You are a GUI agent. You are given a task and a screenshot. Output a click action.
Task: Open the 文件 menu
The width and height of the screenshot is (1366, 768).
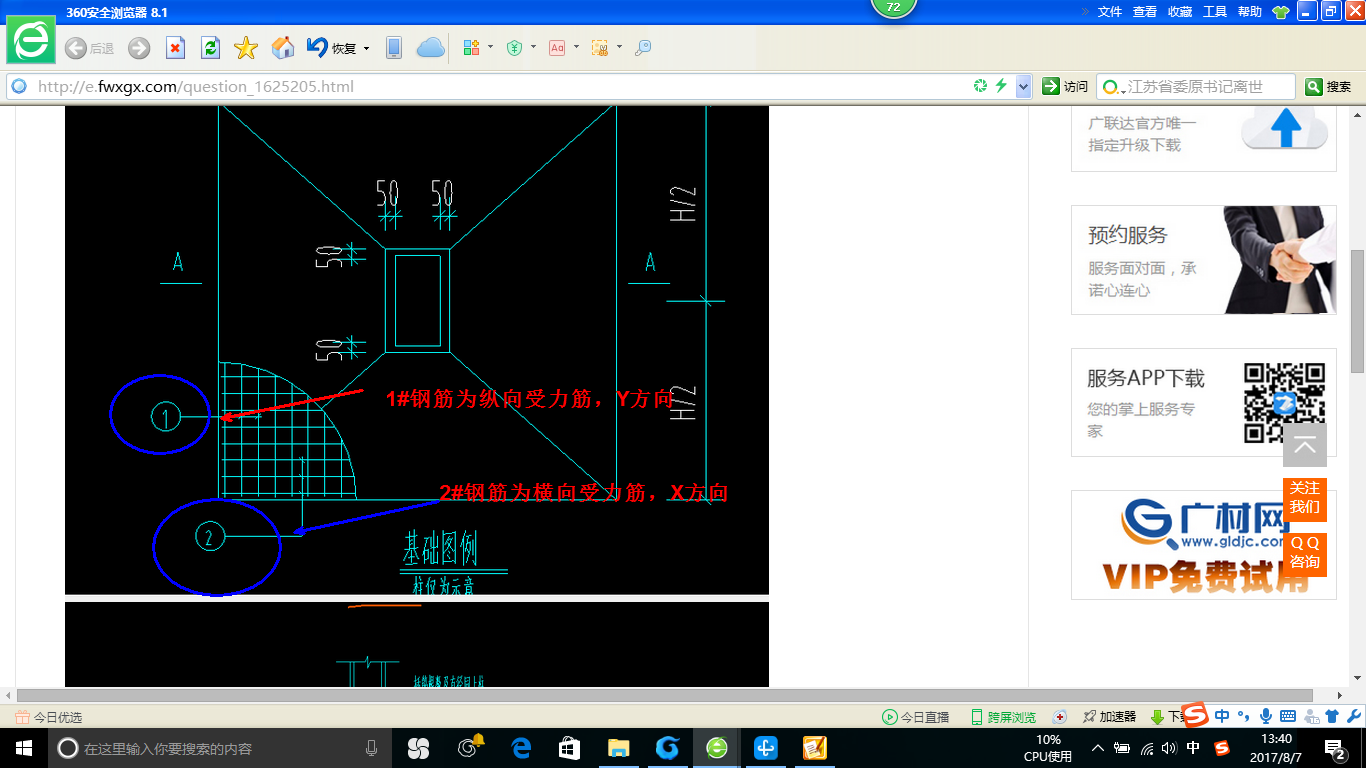point(1110,12)
